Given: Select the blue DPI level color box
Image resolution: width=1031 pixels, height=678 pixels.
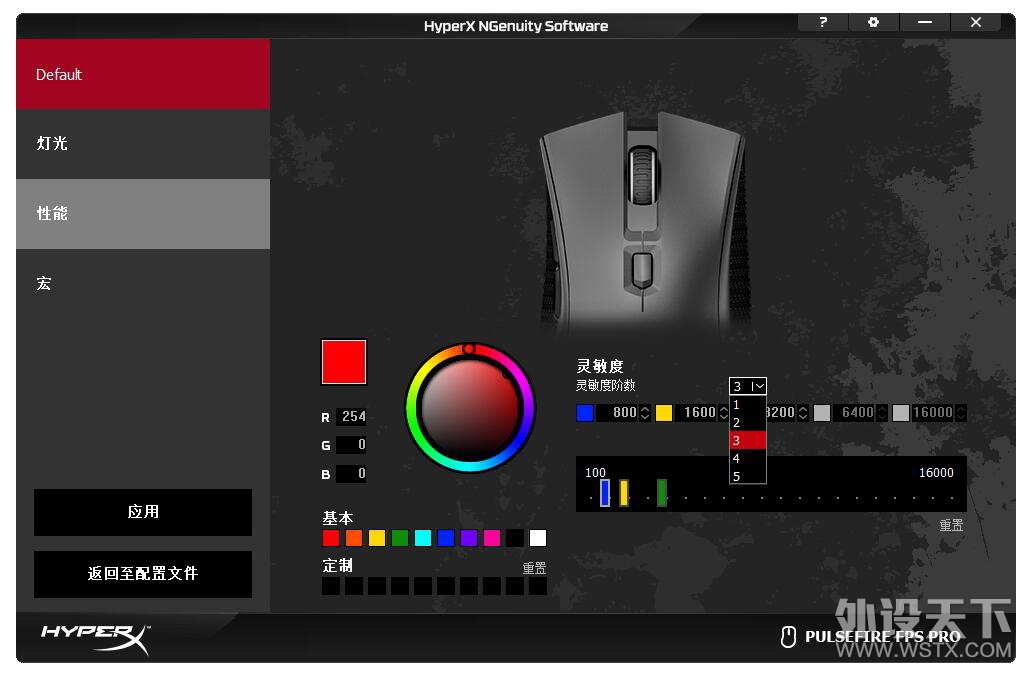Looking at the screenshot, I should coord(585,412).
